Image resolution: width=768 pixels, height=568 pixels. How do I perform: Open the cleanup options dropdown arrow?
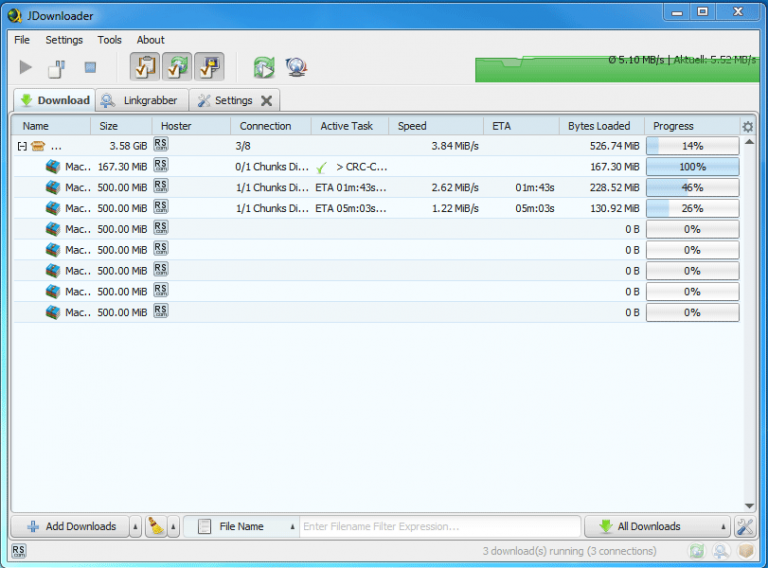pyautogui.click(x=173, y=527)
